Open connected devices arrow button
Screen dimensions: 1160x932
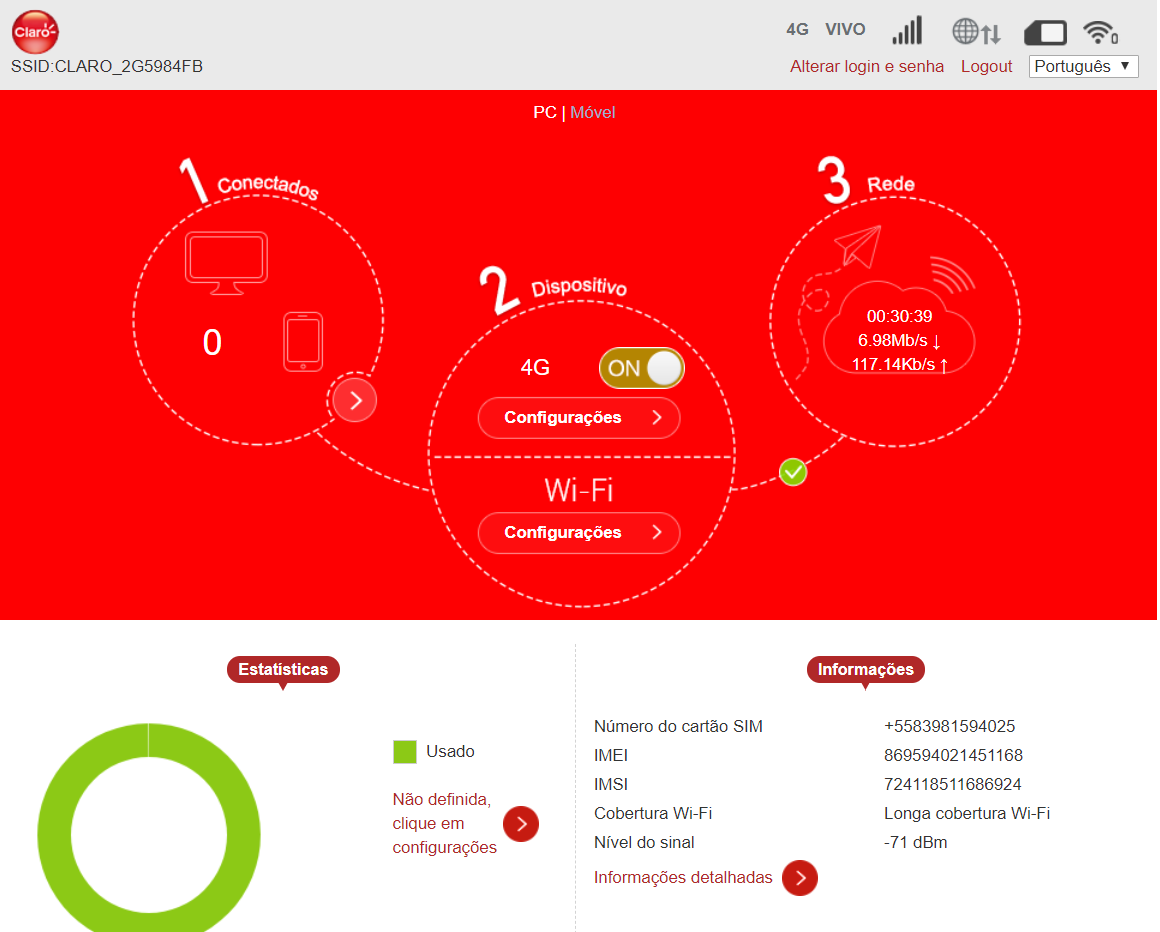pos(355,400)
